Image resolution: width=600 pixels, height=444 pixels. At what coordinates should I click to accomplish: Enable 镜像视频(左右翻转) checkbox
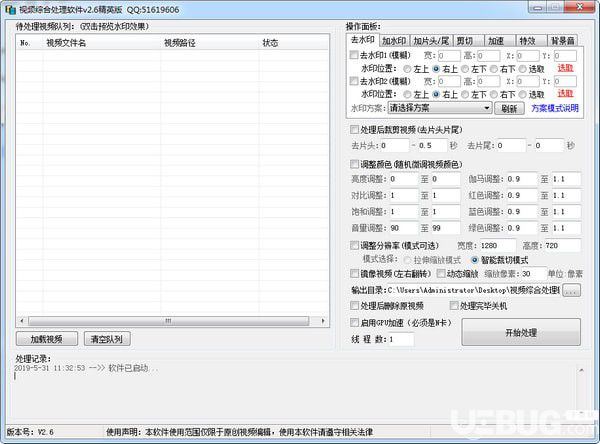(x=354, y=274)
